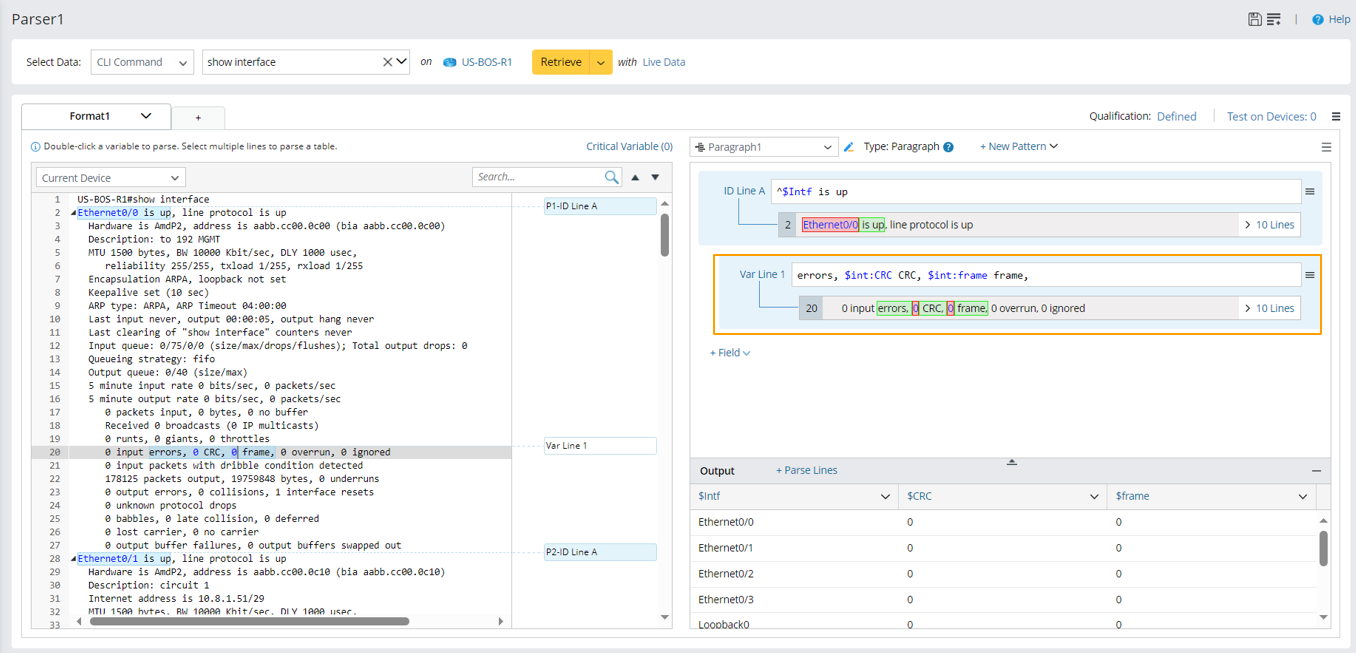Open the hamburger menu for ID Line A
Screen dimensions: 1356x653
tap(1309, 191)
